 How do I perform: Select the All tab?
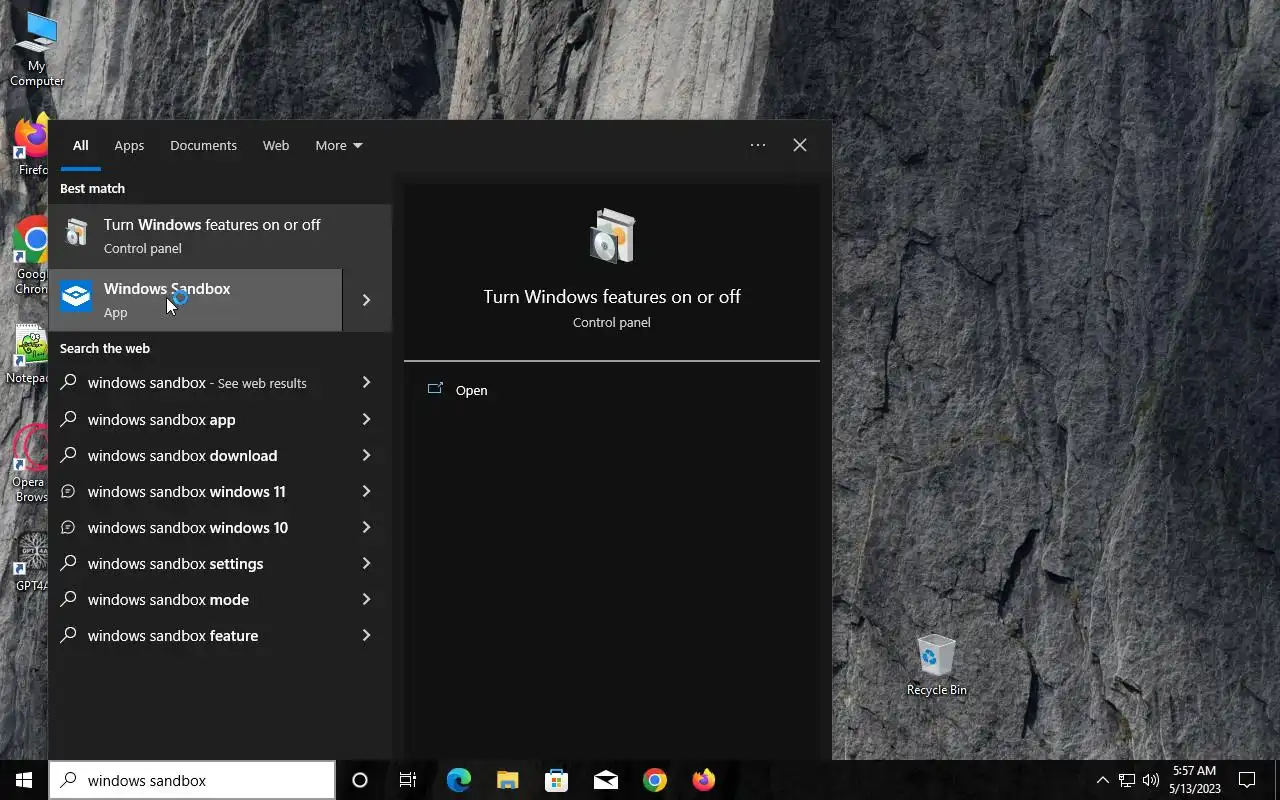80,145
